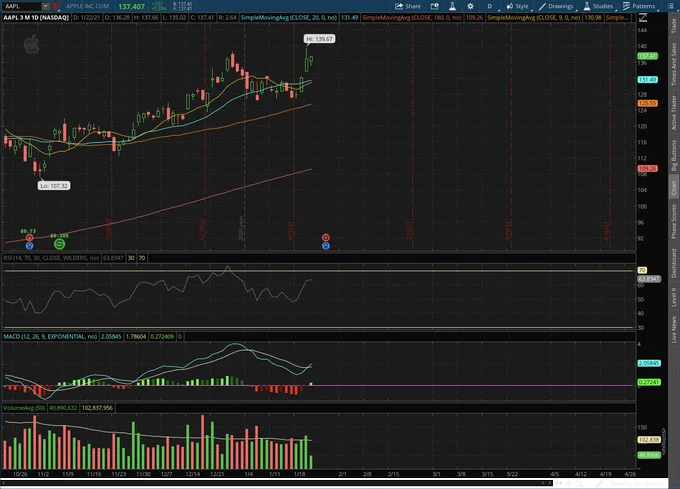Click the magnifier zoom icon at bottom
The height and width of the screenshot is (489, 680).
point(579,483)
